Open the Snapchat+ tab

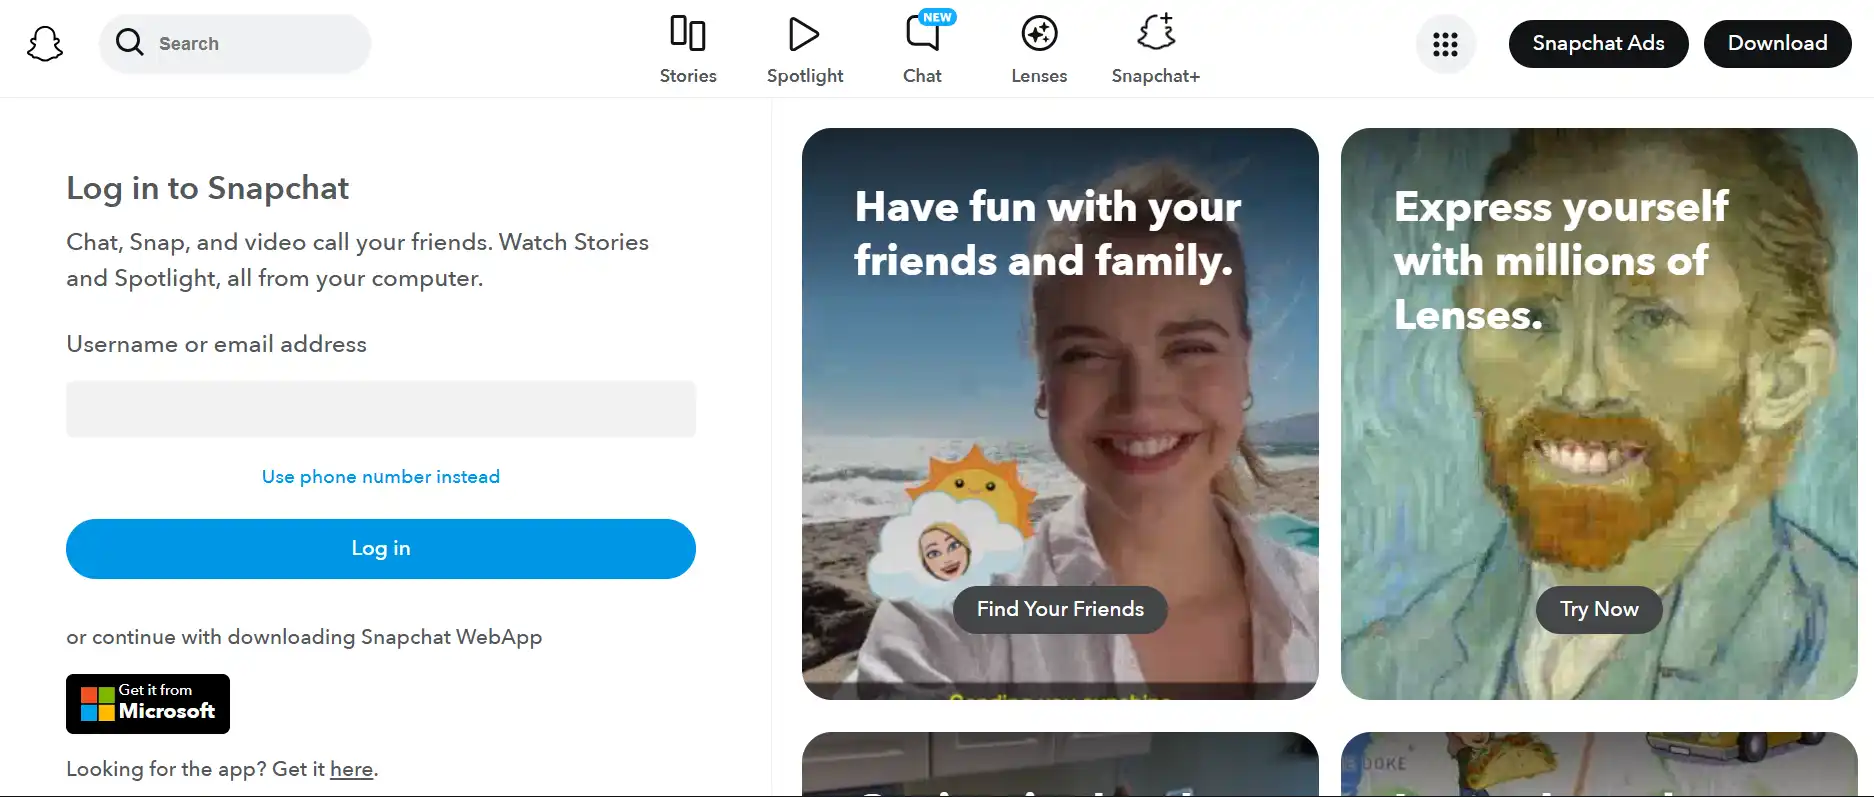pos(1156,49)
